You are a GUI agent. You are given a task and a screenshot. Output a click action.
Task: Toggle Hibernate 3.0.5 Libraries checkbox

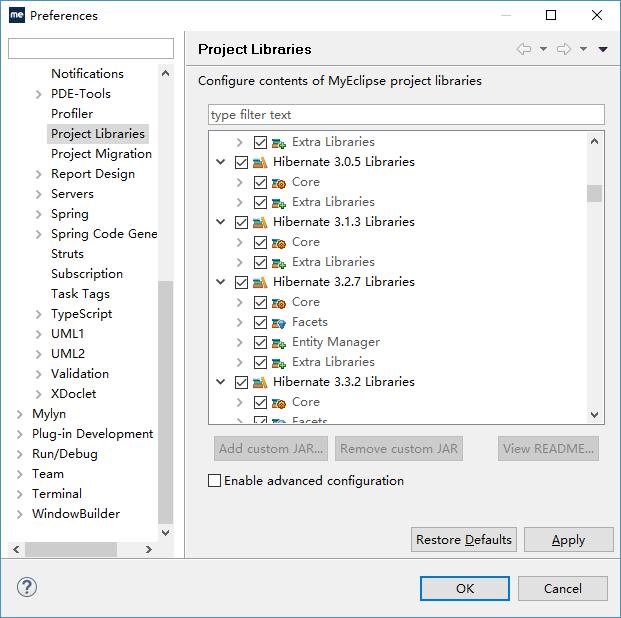point(241,162)
